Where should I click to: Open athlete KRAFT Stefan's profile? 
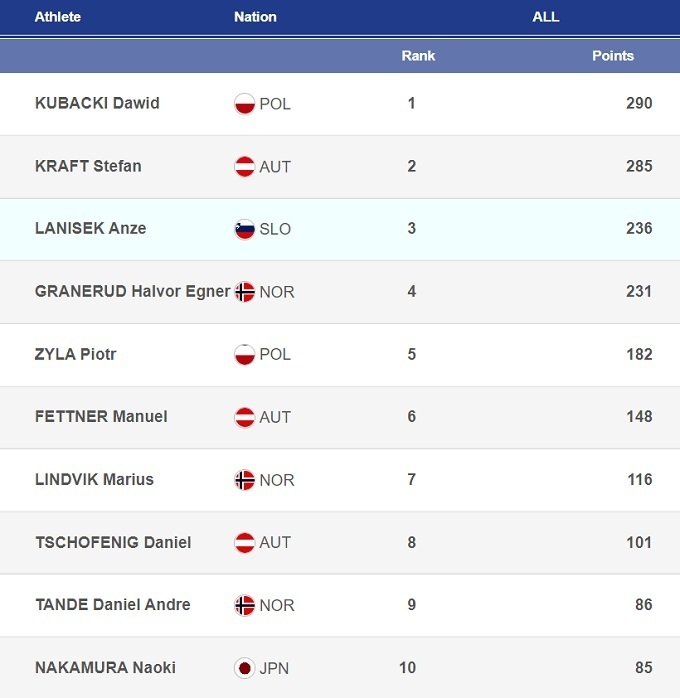tap(88, 166)
